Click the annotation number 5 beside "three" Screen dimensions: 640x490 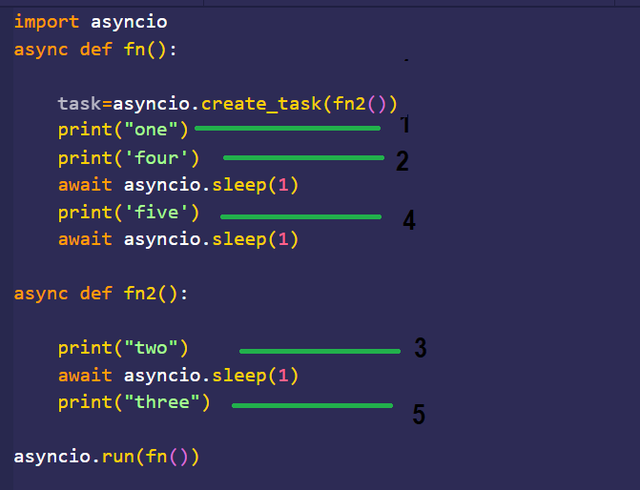[x=419, y=414]
